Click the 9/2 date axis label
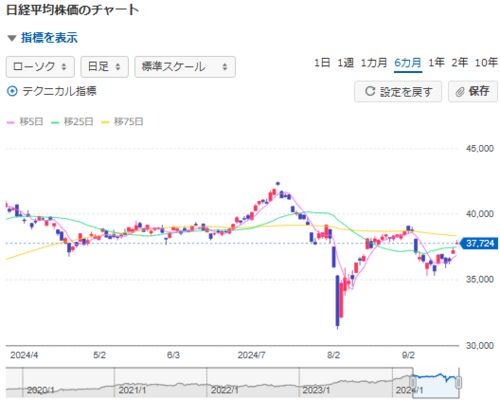The height and width of the screenshot is (400, 500). [x=408, y=355]
